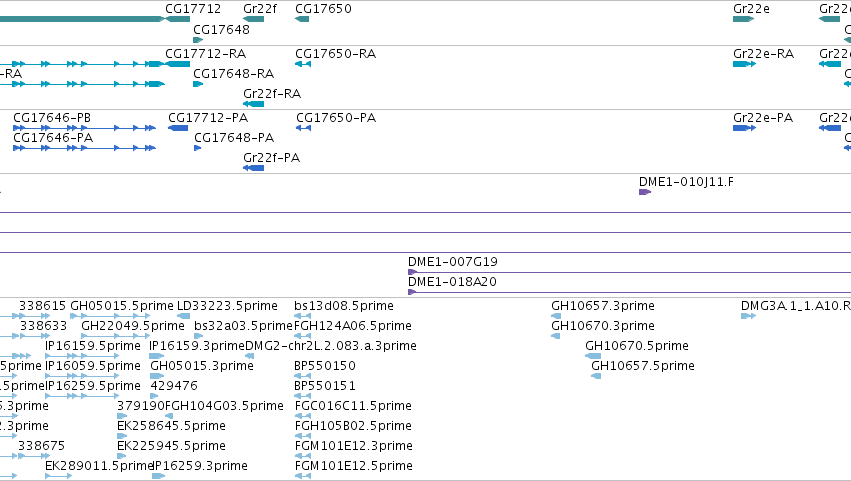Open the EK225945.5prime EST label
This screenshot has width=851, height=481.
tap(171, 446)
